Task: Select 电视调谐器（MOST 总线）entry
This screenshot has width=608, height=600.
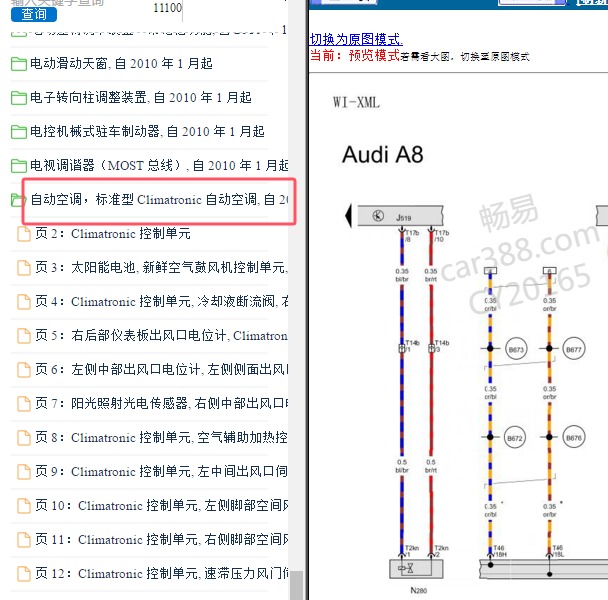Action: (159, 165)
